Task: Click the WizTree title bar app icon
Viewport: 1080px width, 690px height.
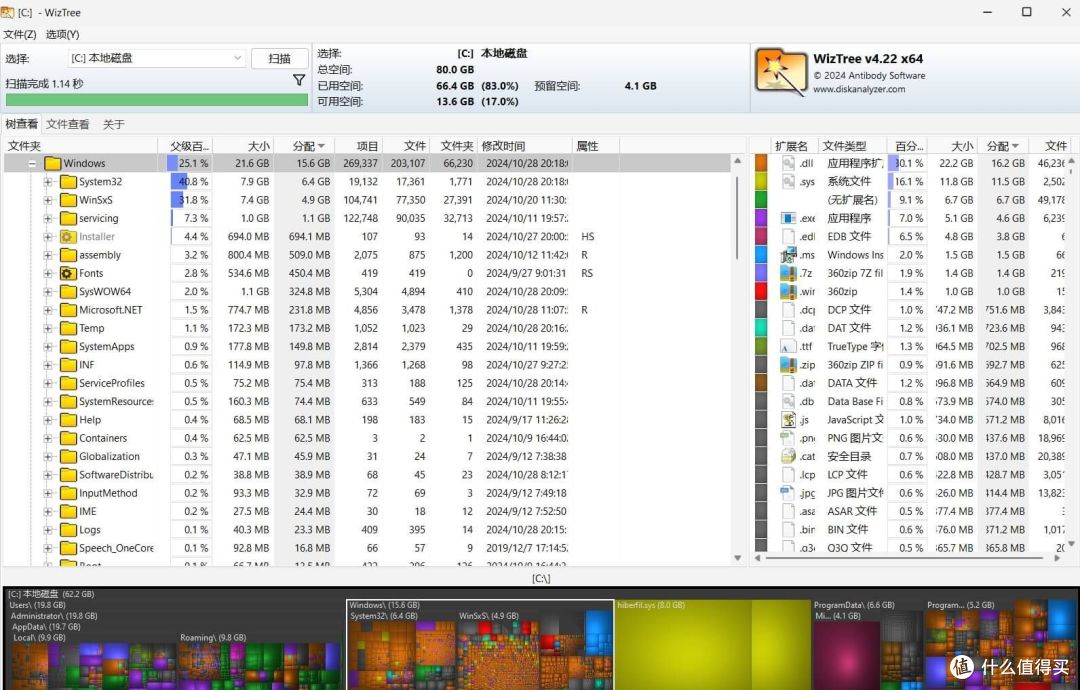Action: [x=8, y=12]
